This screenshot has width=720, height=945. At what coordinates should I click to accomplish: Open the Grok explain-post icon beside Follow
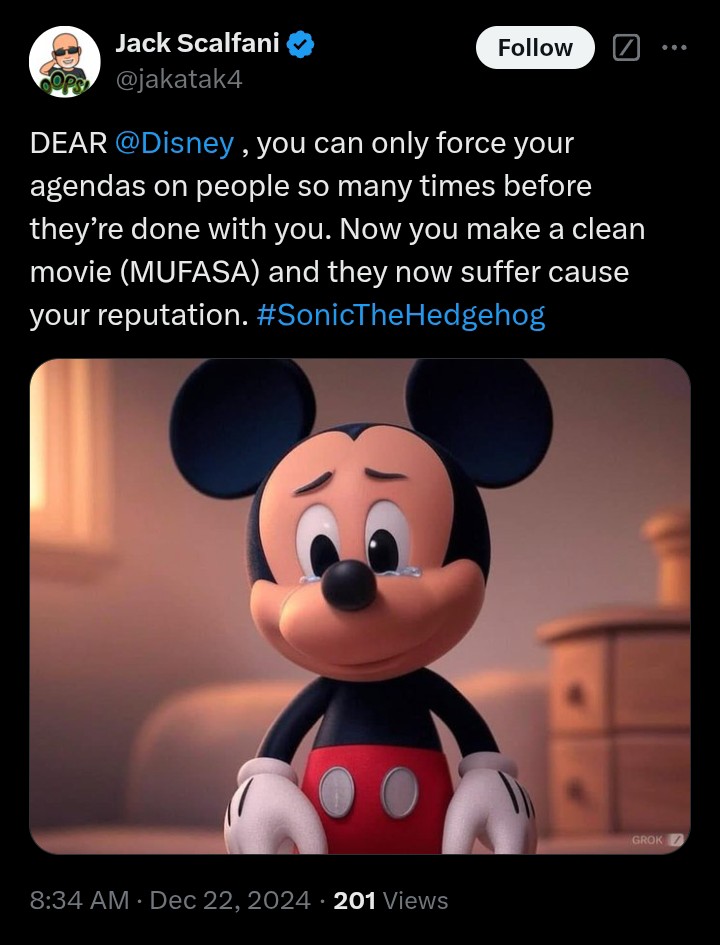(x=626, y=47)
